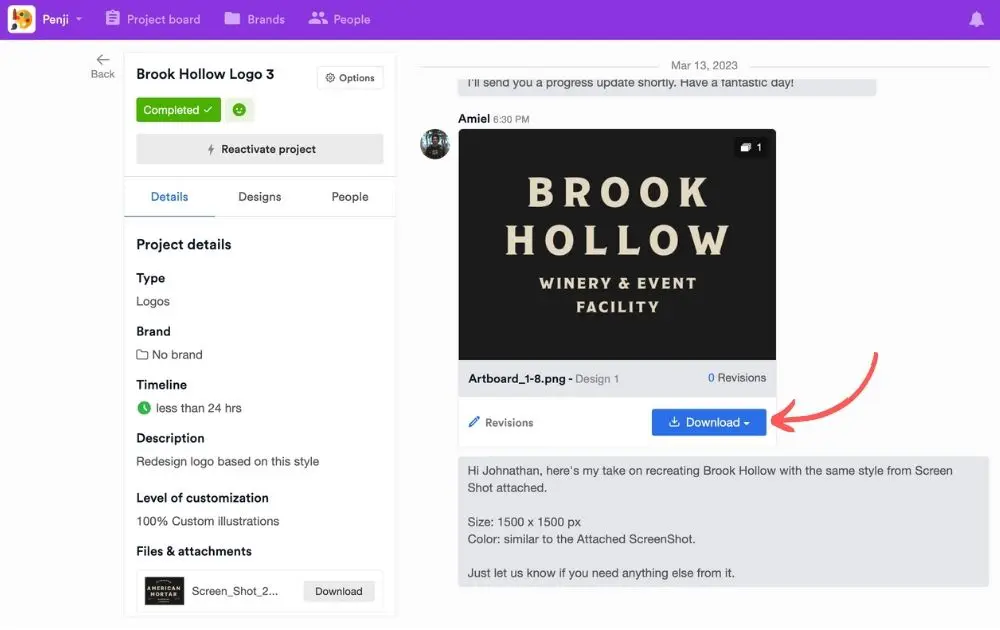Click the green timeline clock icon
This screenshot has width=1000, height=630.
tap(144, 408)
